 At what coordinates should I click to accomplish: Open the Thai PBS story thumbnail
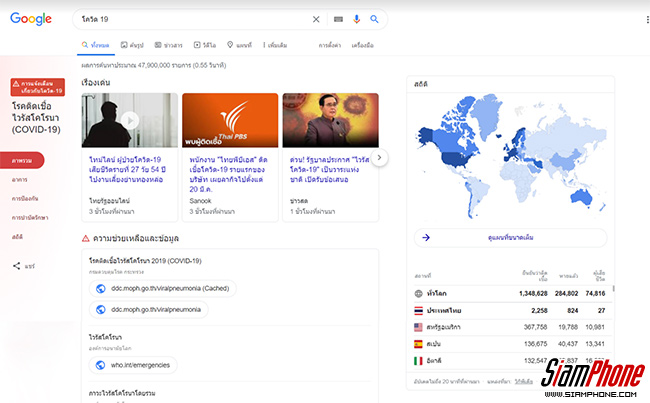point(230,120)
